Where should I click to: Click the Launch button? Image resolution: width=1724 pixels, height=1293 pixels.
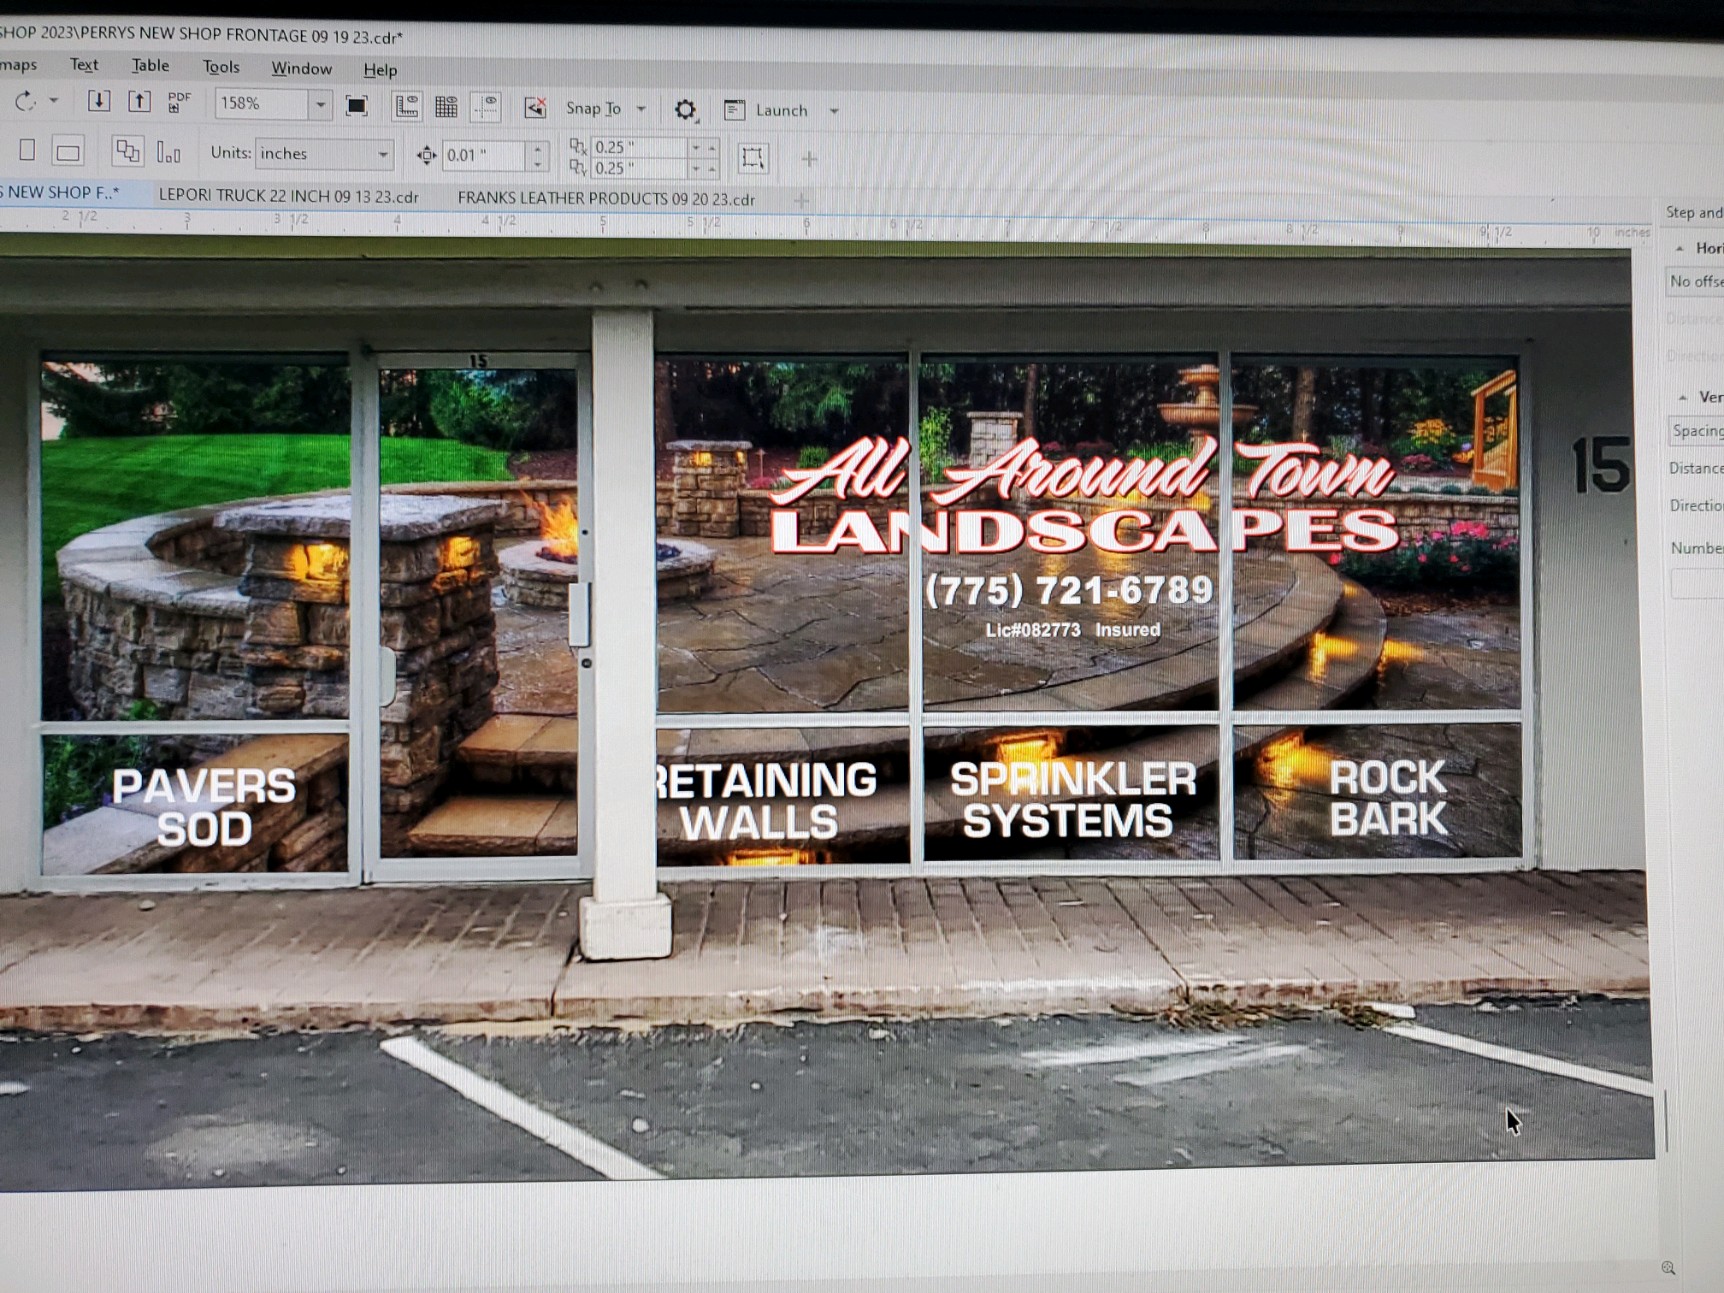779,110
